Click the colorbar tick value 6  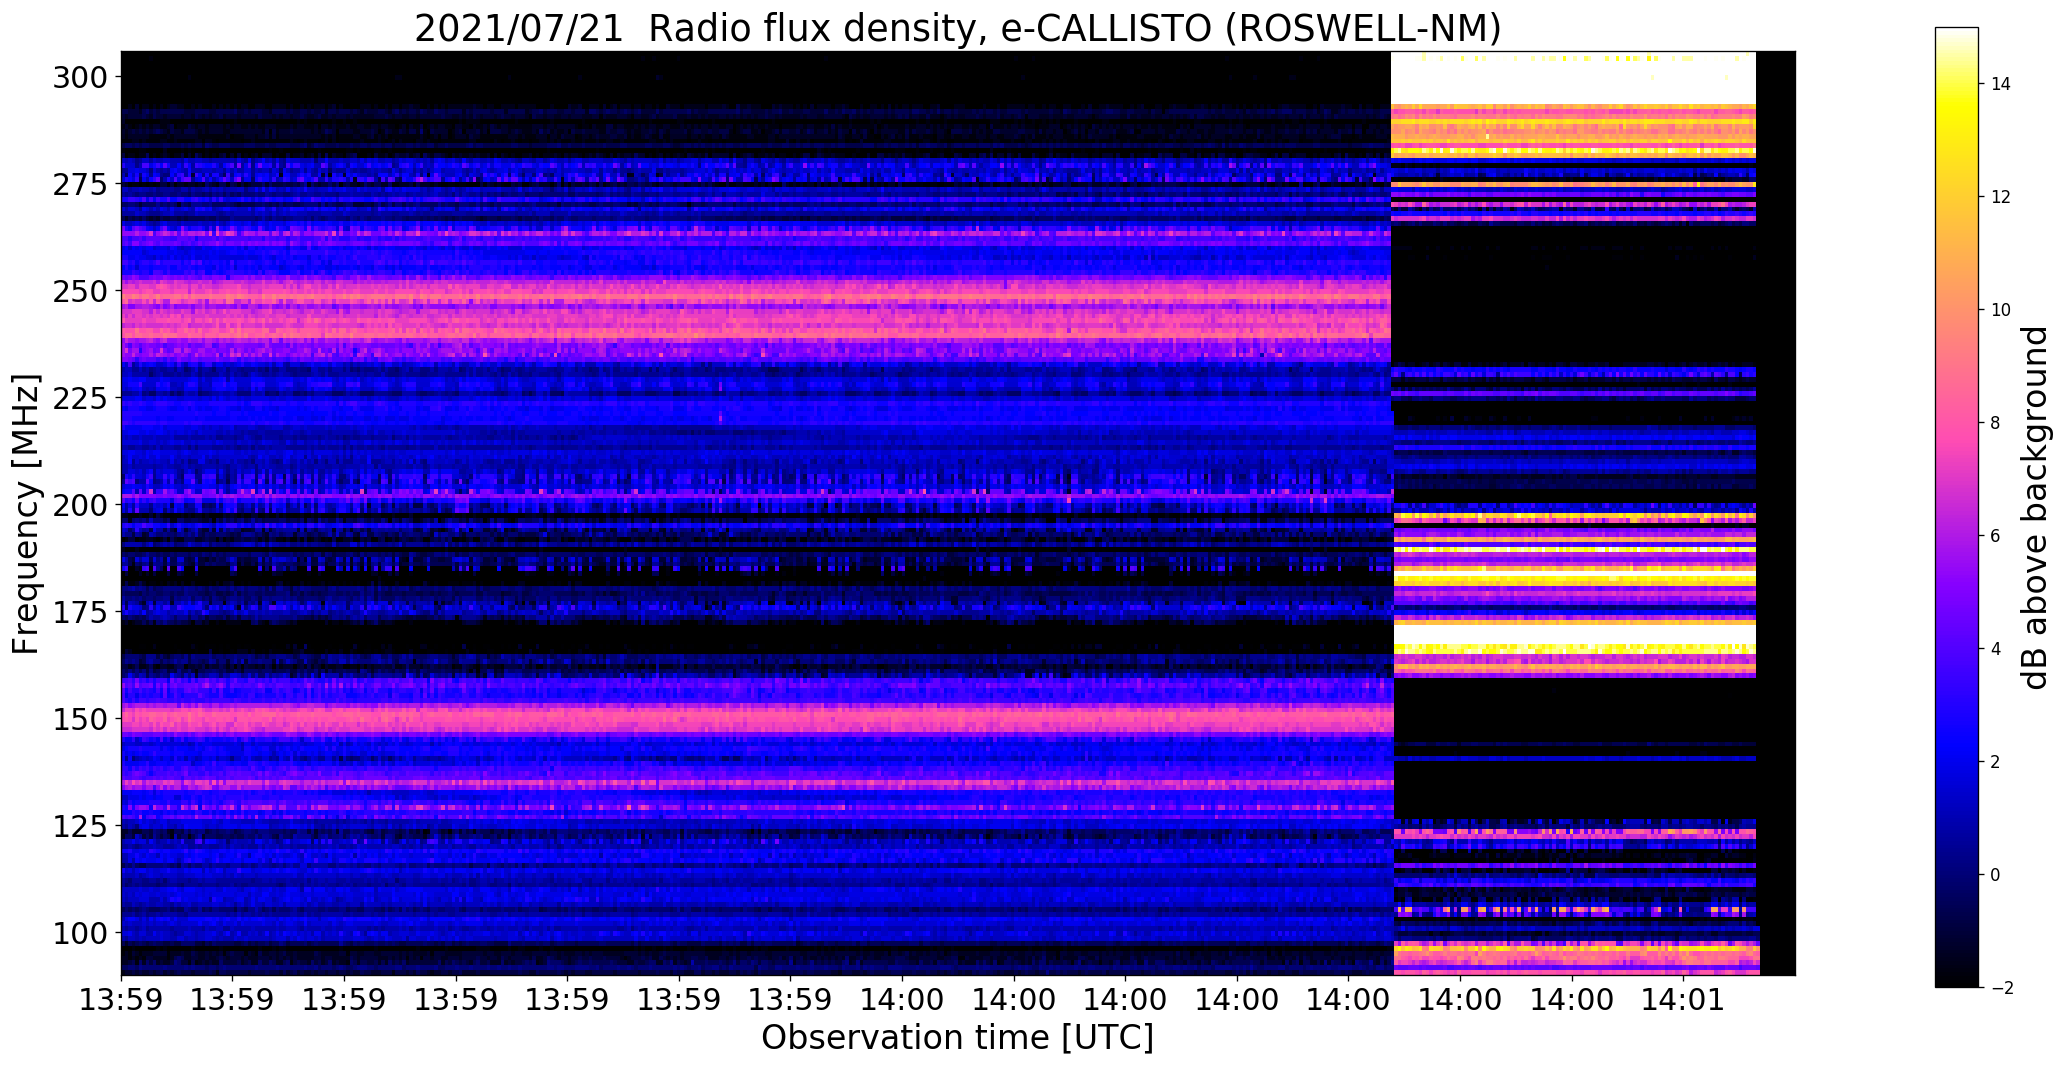click(x=1996, y=536)
